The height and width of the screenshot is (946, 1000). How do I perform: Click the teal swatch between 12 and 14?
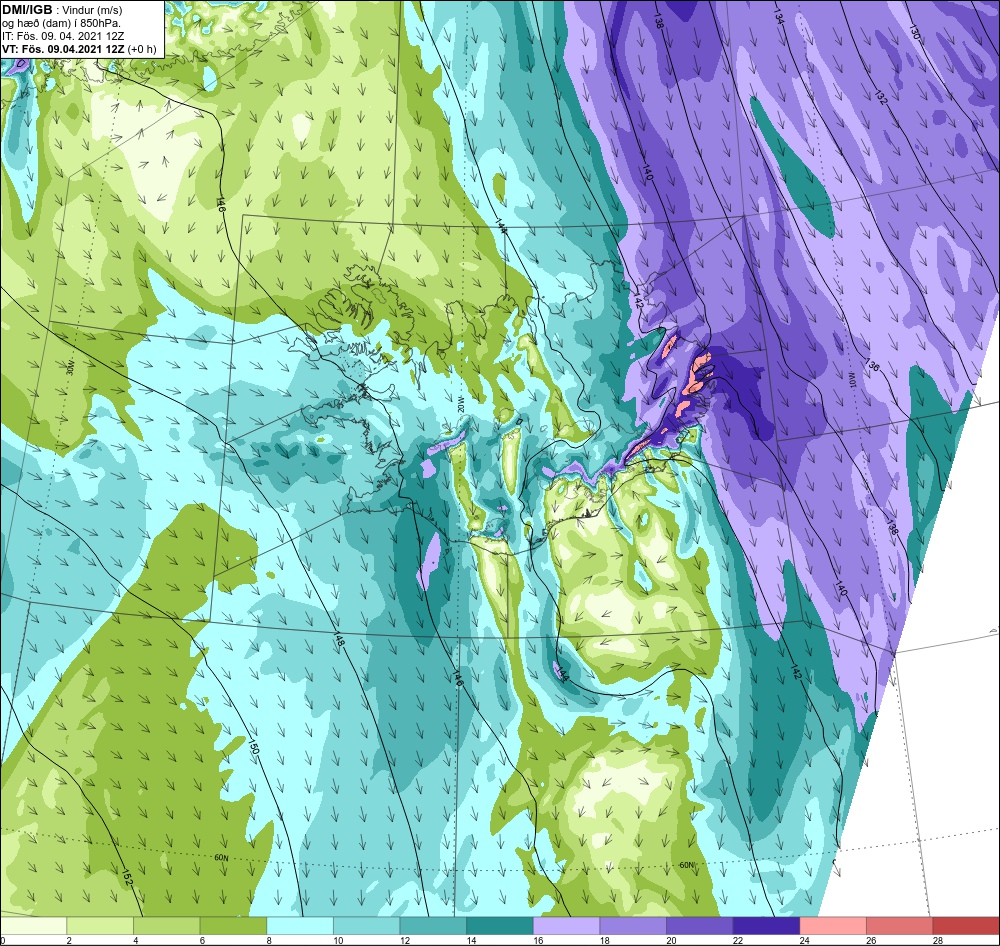pyautogui.click(x=433, y=926)
